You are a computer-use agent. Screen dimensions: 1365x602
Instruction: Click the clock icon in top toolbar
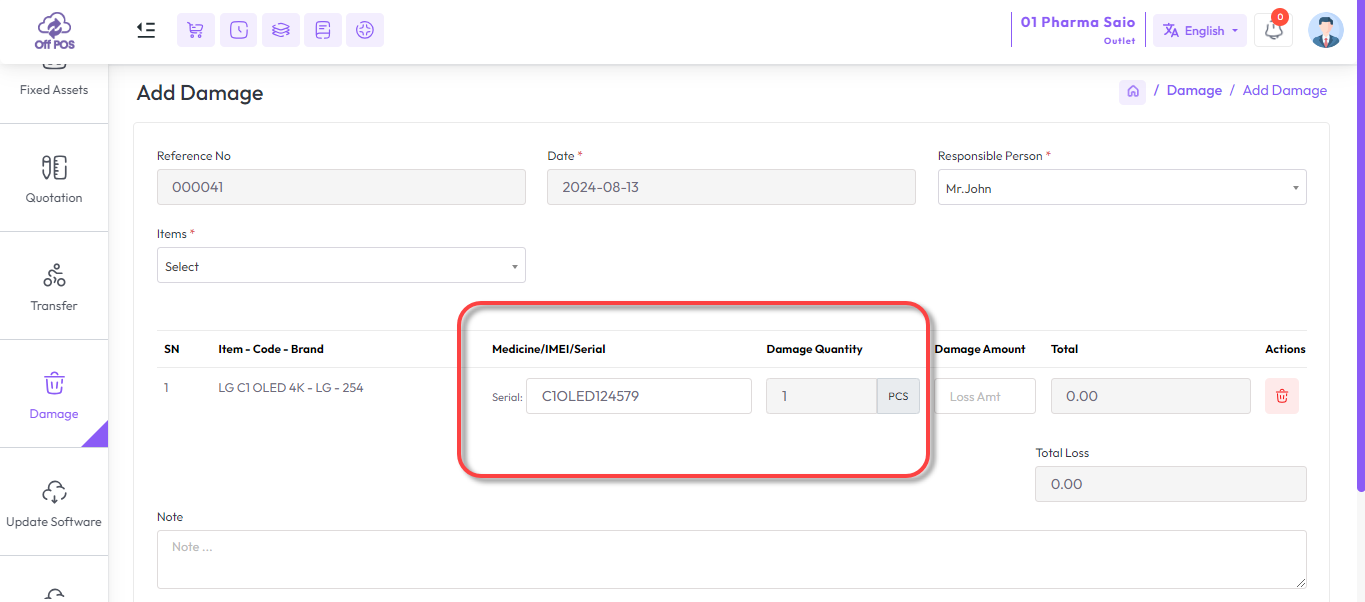point(238,30)
